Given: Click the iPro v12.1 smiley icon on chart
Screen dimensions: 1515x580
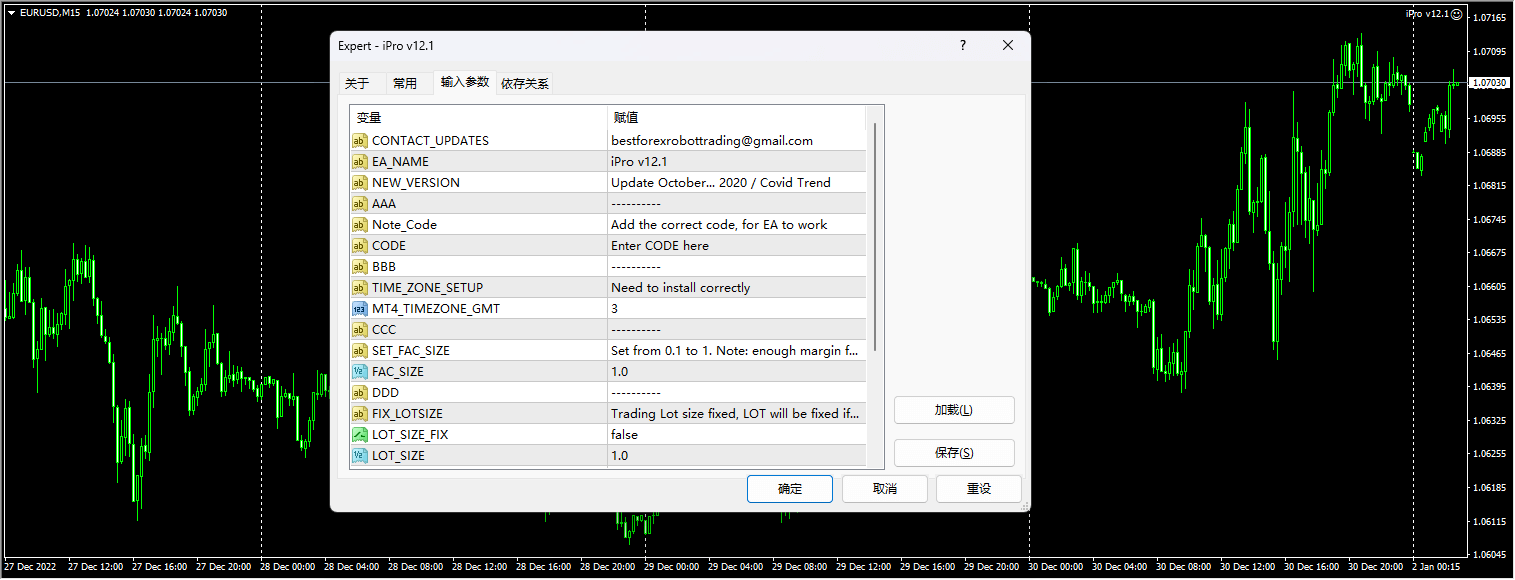Looking at the screenshot, I should pos(1457,14).
